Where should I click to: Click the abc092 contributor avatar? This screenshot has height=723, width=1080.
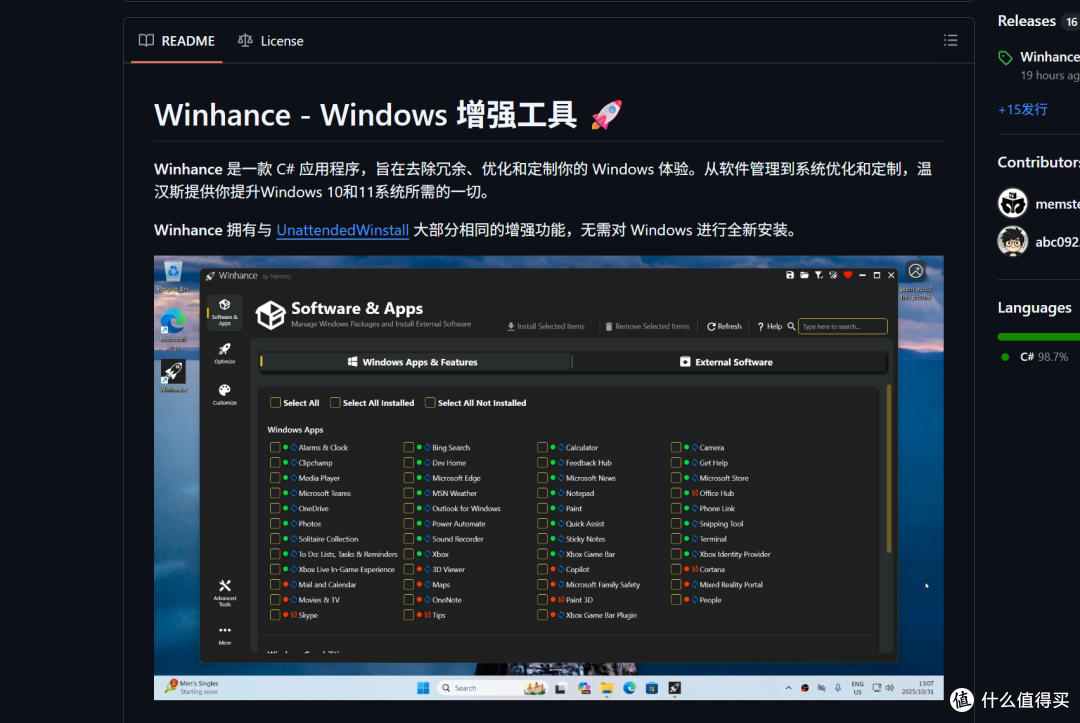[1012, 241]
